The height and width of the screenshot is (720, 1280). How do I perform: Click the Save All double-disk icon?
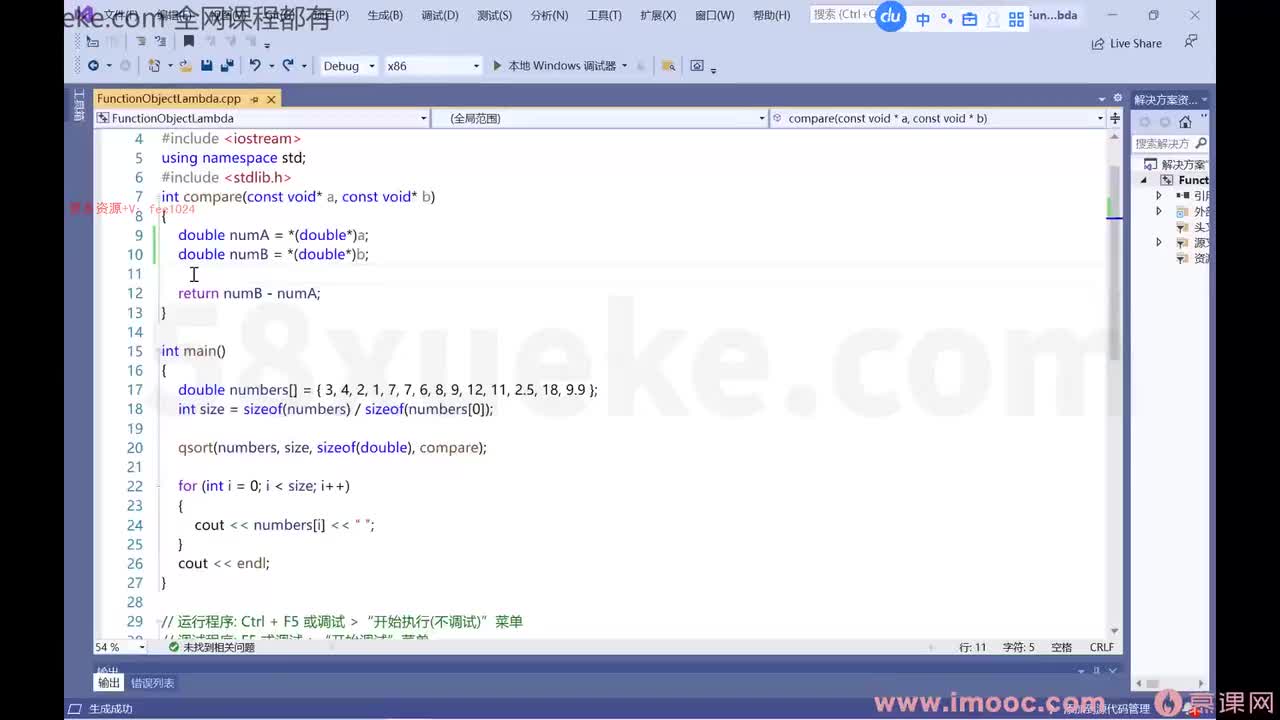coord(227,66)
